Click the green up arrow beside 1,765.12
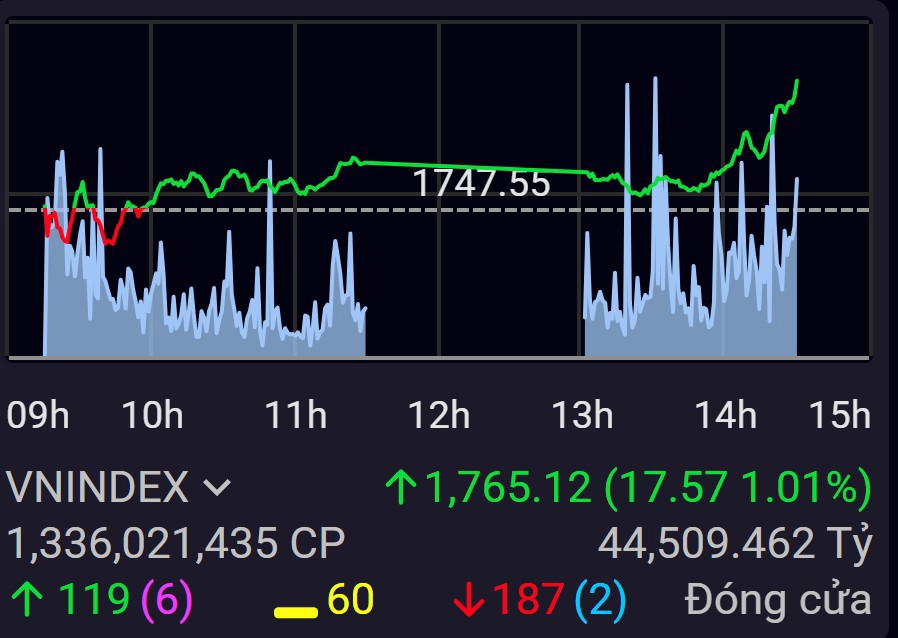The height and width of the screenshot is (638, 898). click(x=401, y=488)
